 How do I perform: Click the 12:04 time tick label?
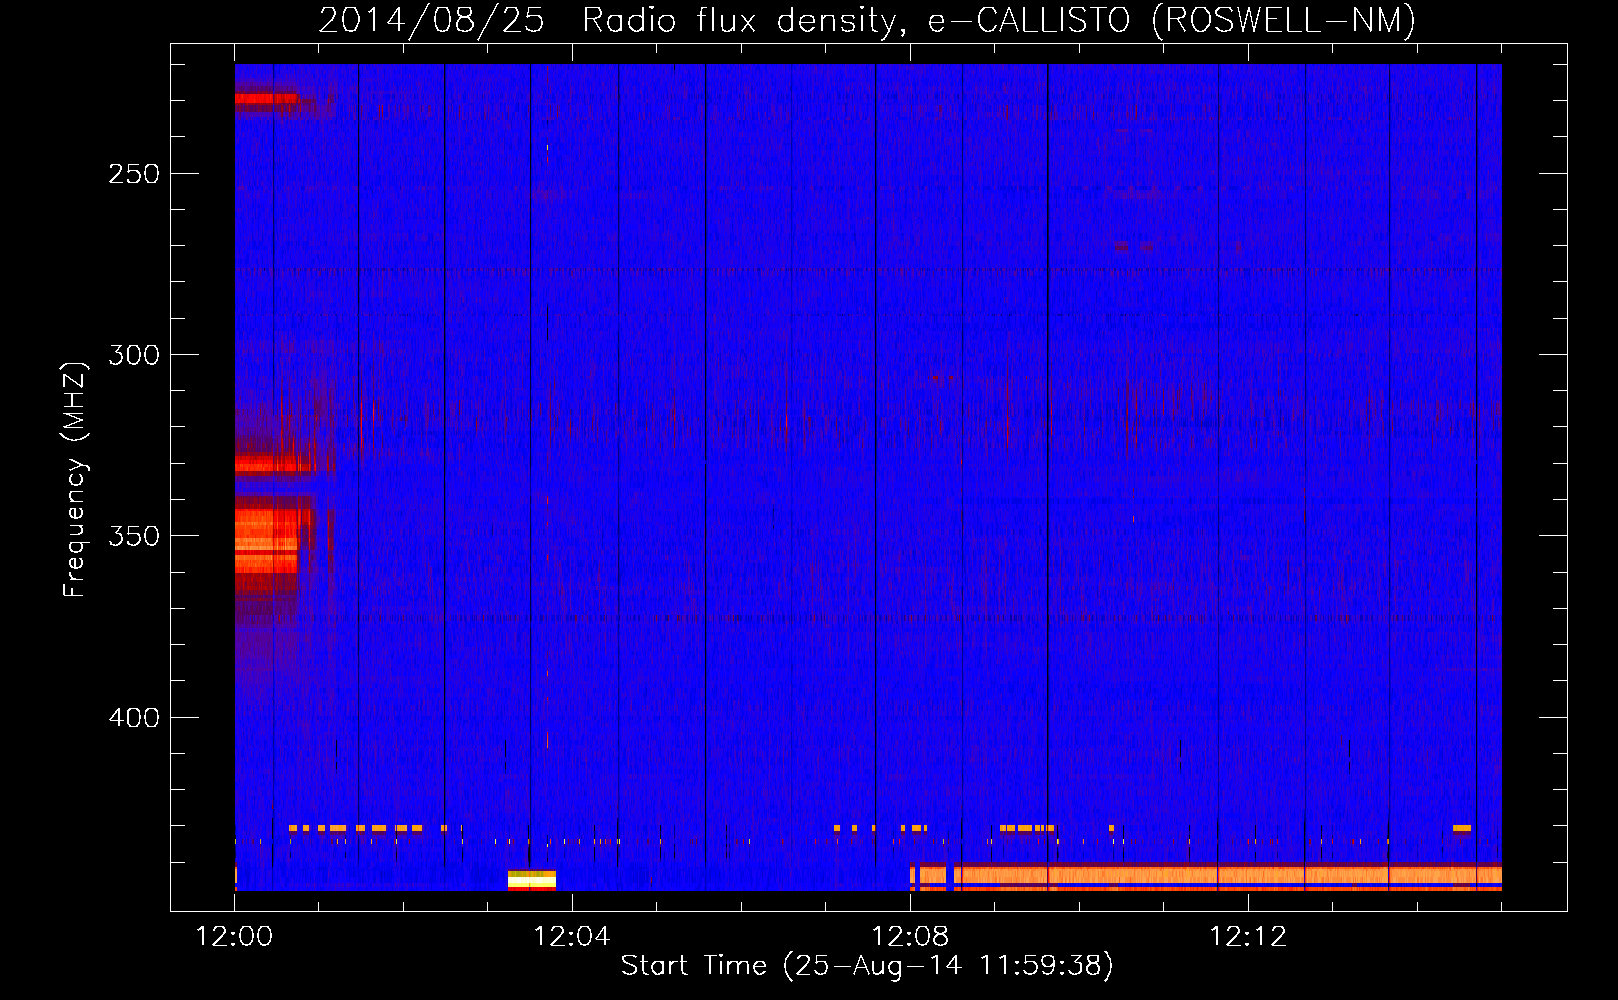coord(572,937)
